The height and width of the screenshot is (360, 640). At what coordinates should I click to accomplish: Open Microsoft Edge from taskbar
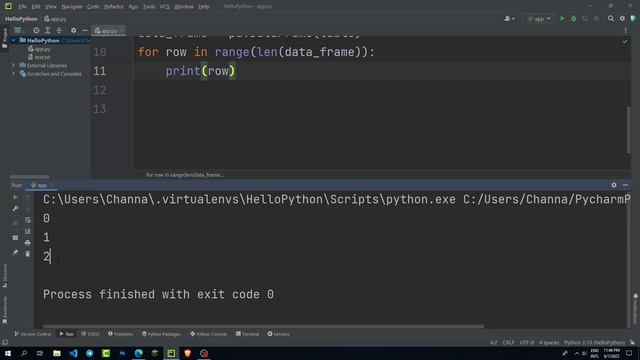point(138,353)
